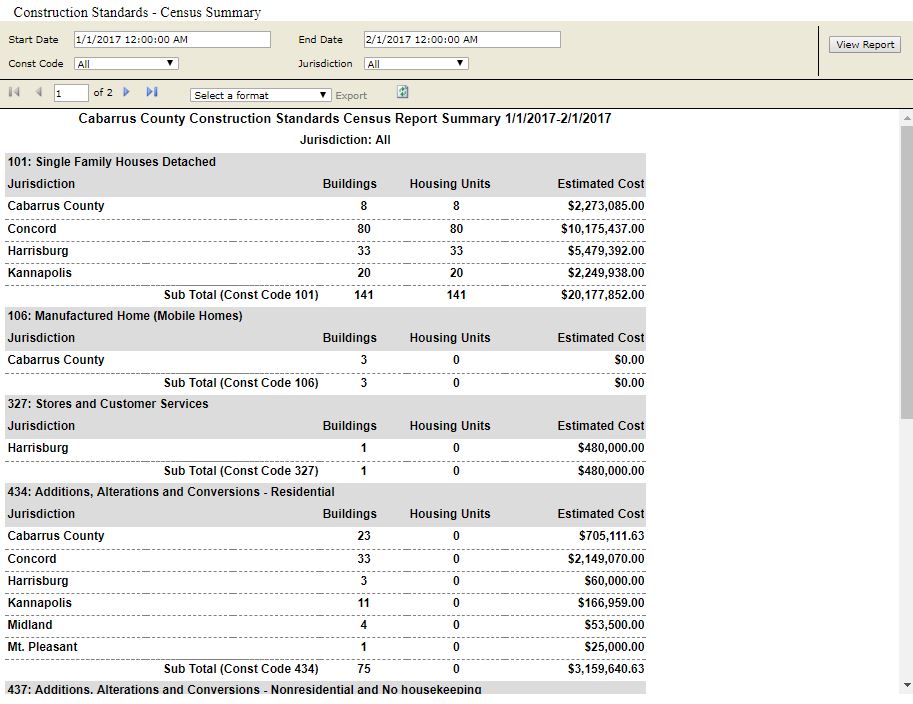Focus the End Date field
Screen dimensions: 913x704
[462, 40]
